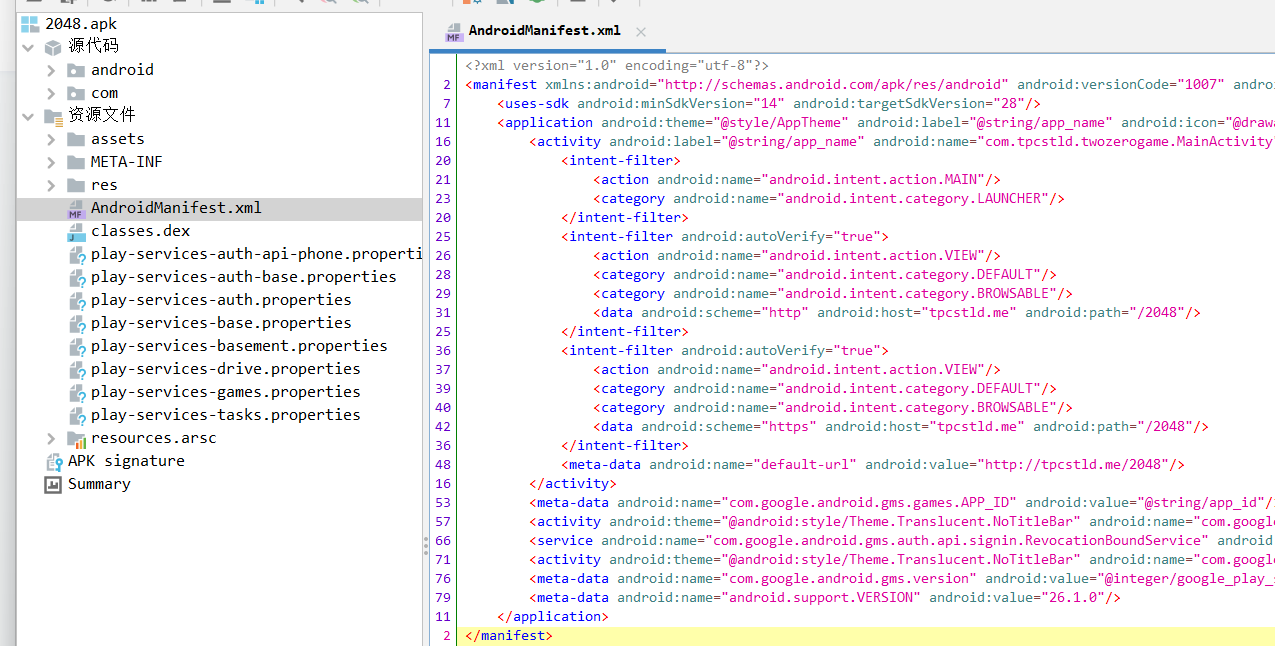Click the play-services-auth.properties file icon
The width and height of the screenshot is (1275, 646).
click(x=76, y=301)
